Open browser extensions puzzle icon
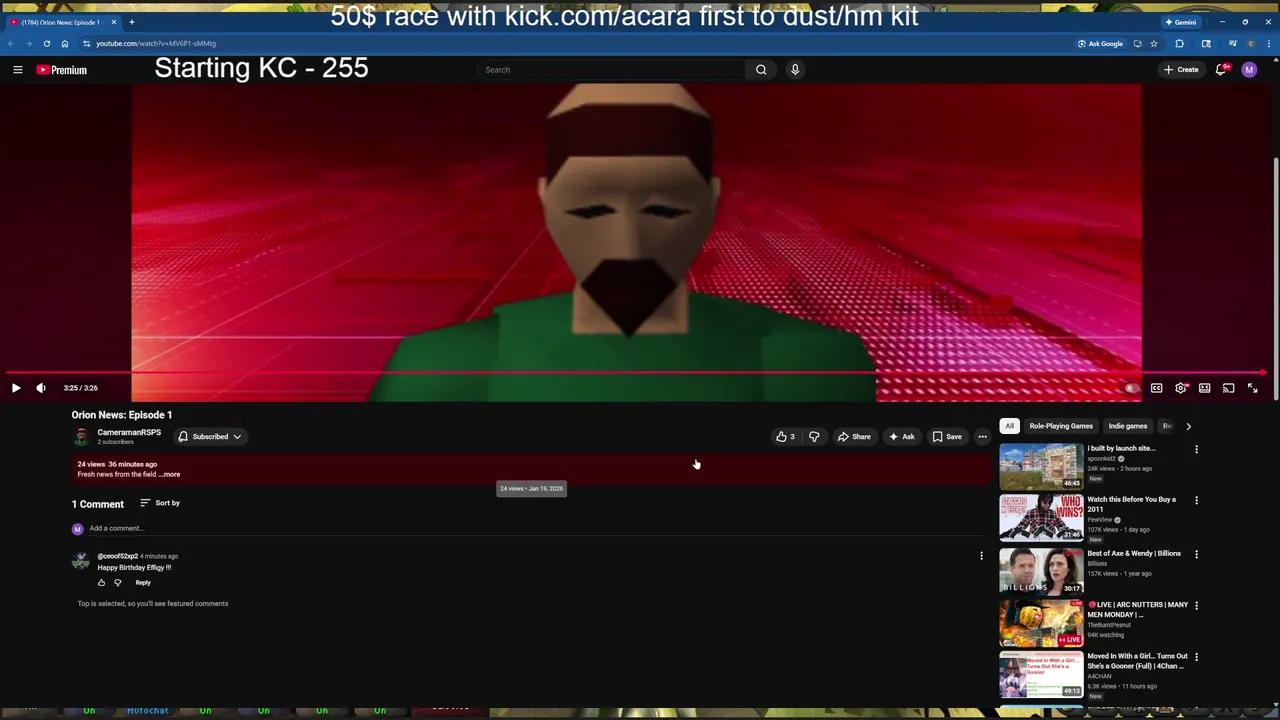Viewport: 1280px width, 720px height. point(1180,44)
